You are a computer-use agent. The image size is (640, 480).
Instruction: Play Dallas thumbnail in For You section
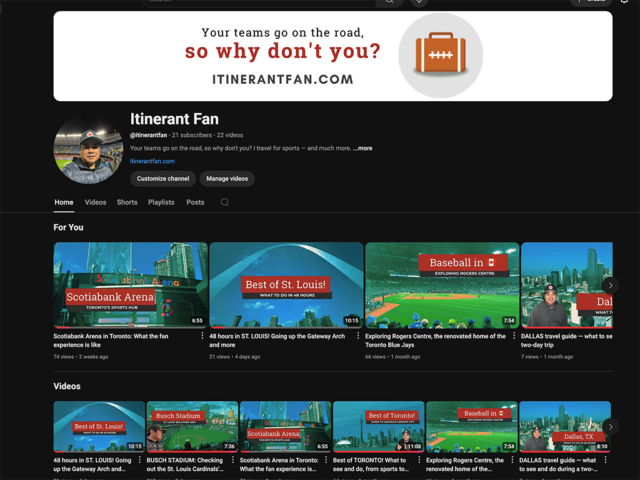coord(567,285)
